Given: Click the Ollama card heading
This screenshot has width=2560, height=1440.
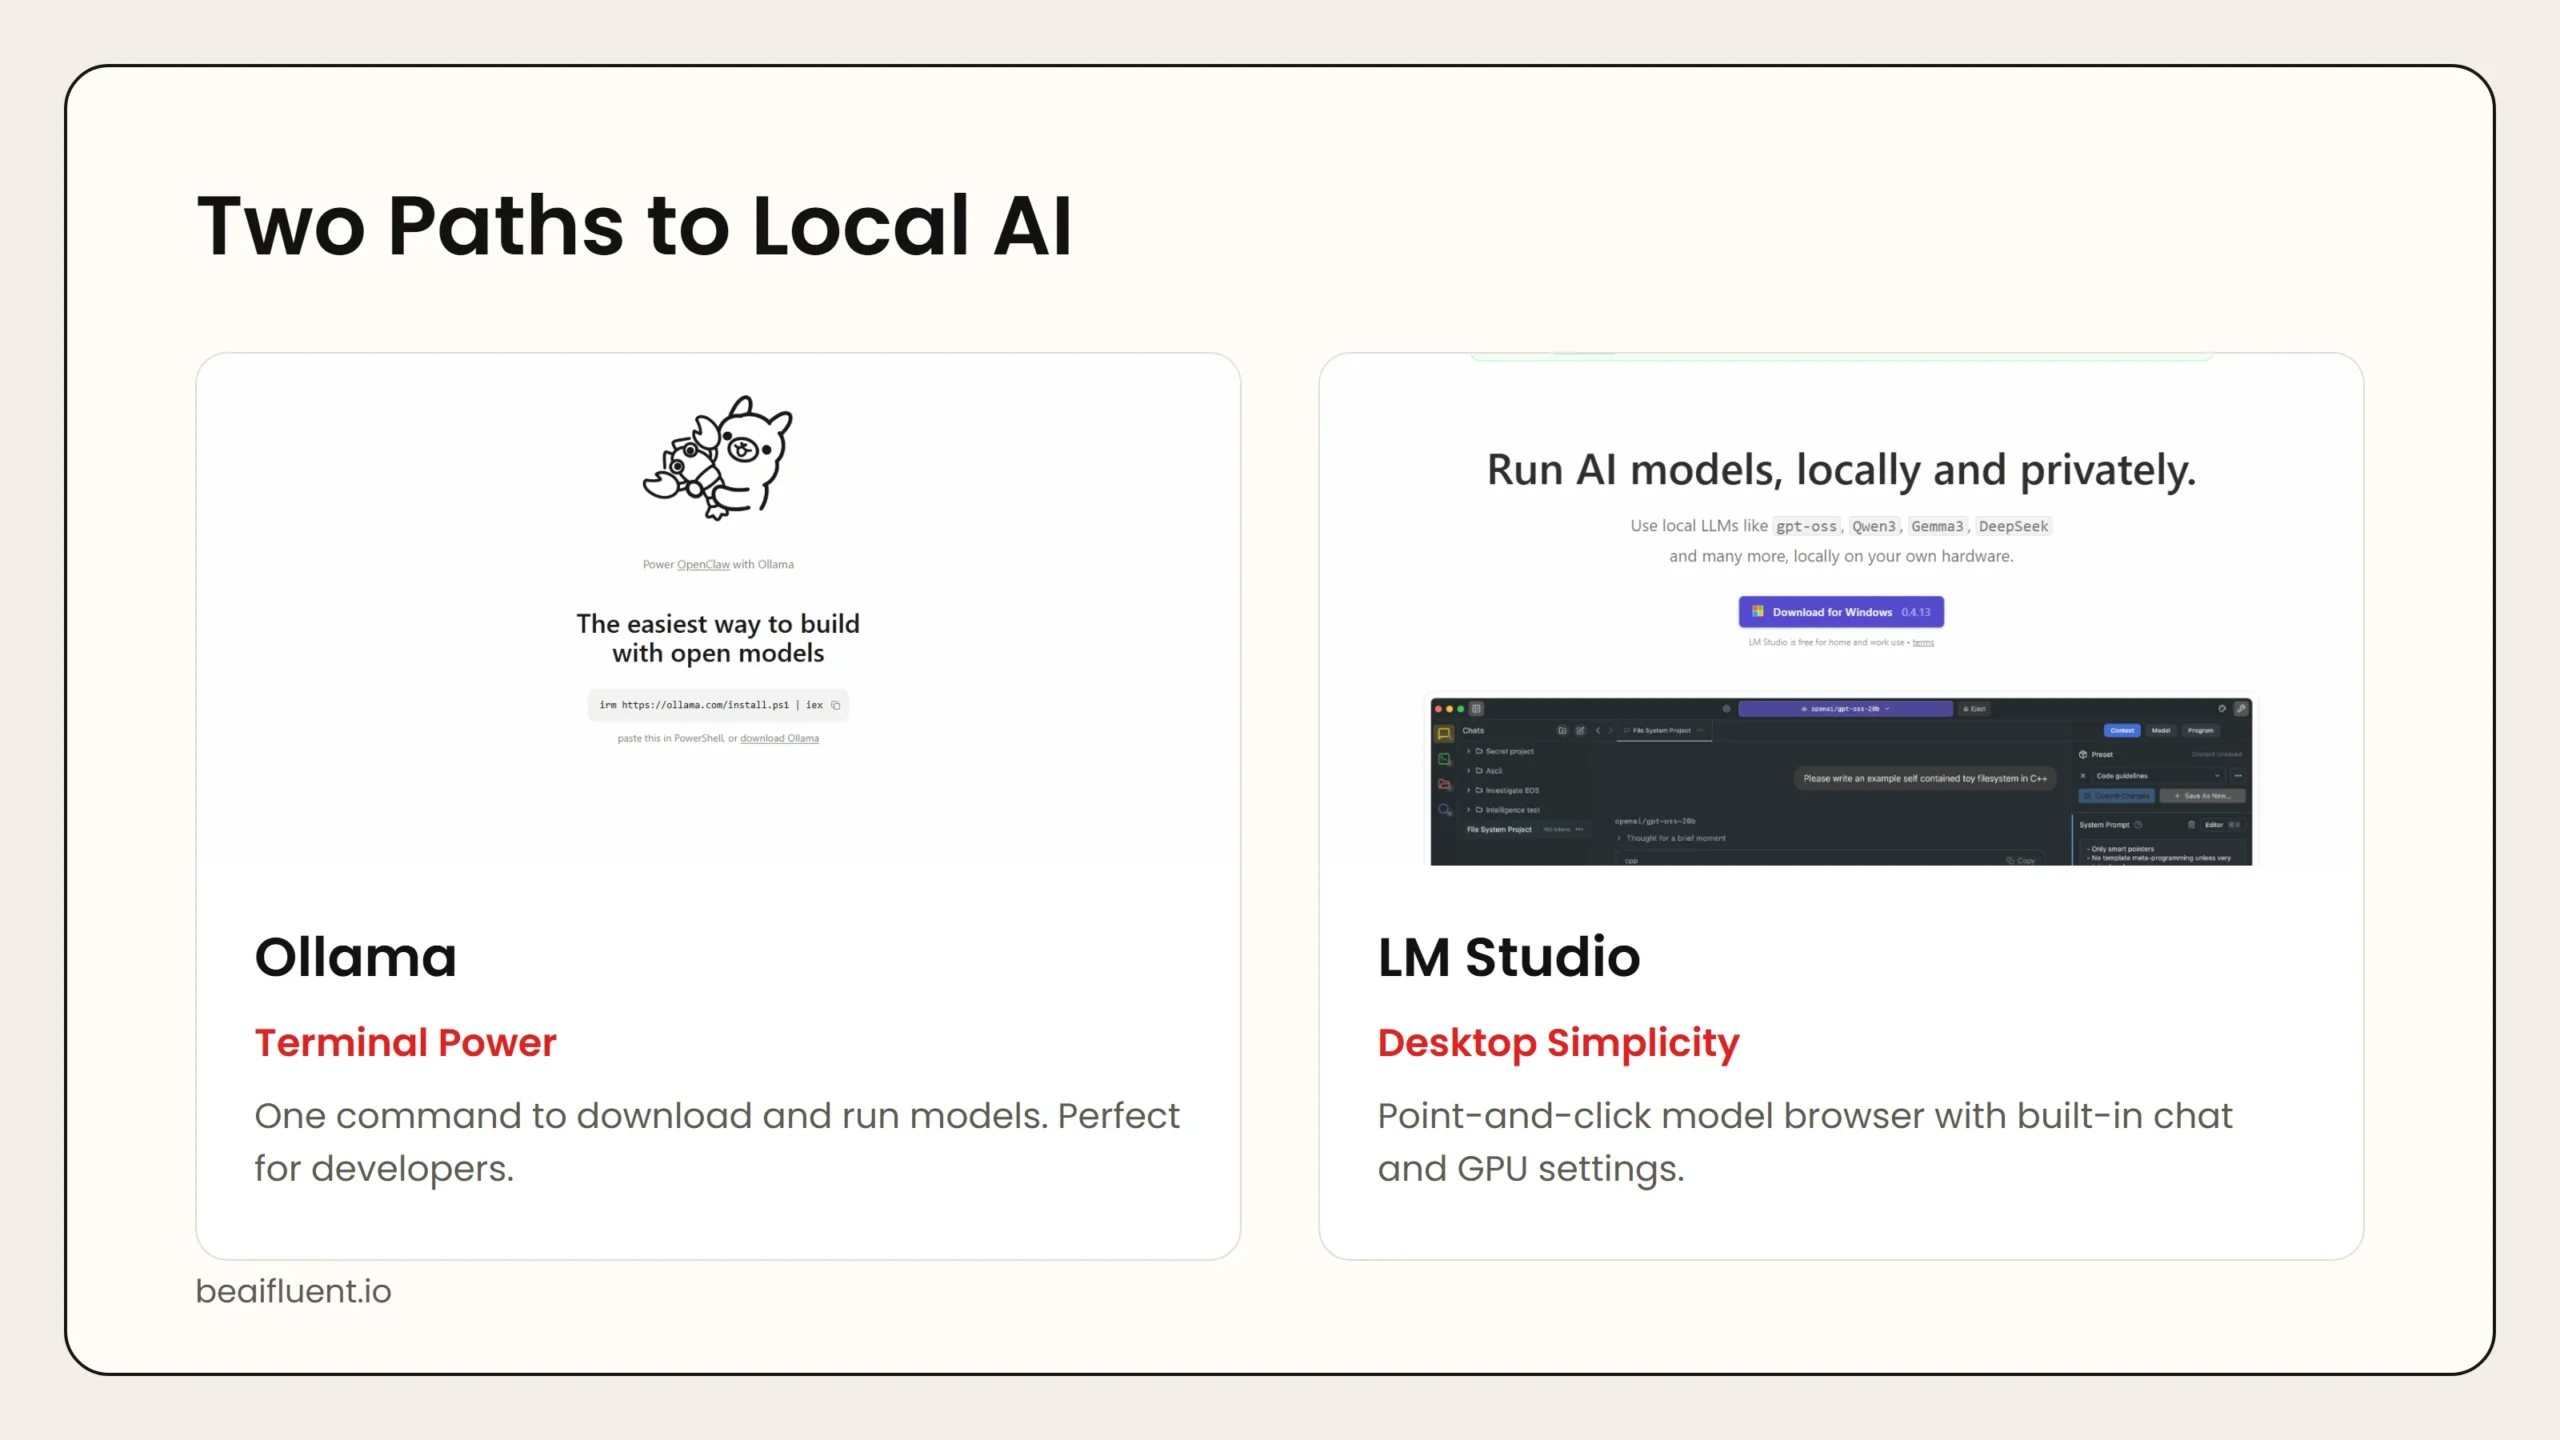Looking at the screenshot, I should pyautogui.click(x=355, y=957).
